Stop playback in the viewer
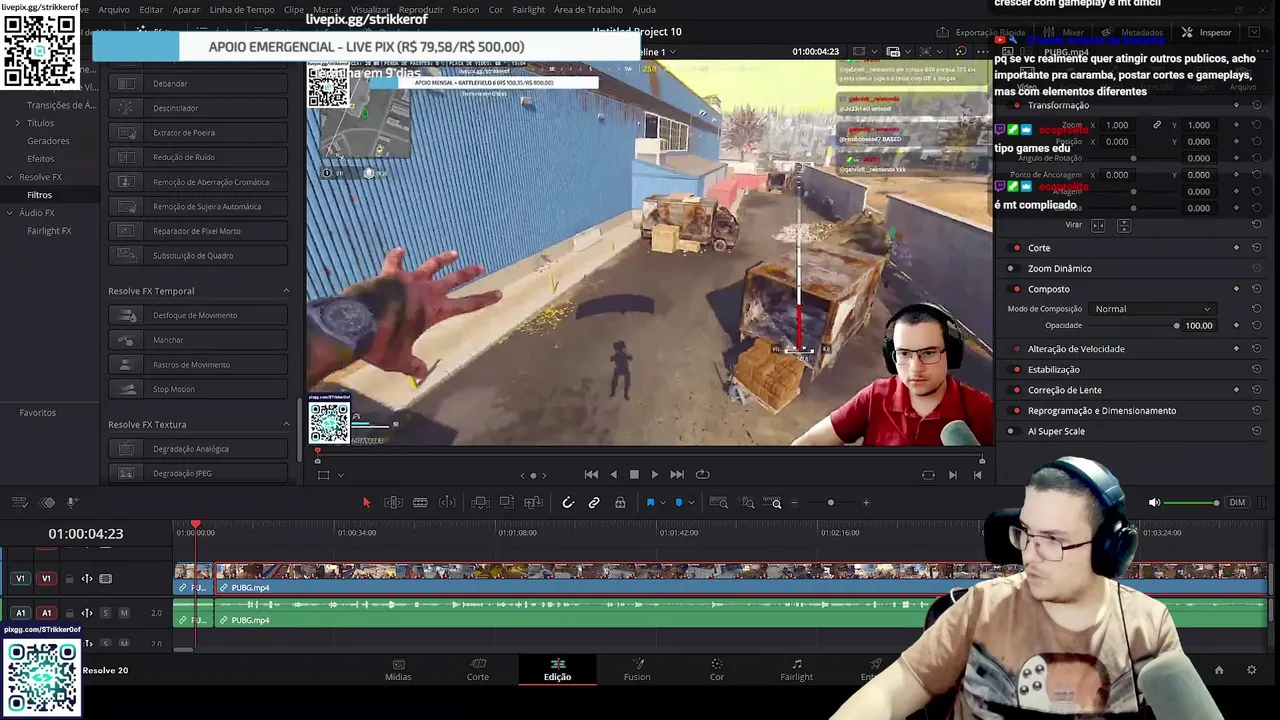The height and width of the screenshot is (720, 1280). pos(634,475)
